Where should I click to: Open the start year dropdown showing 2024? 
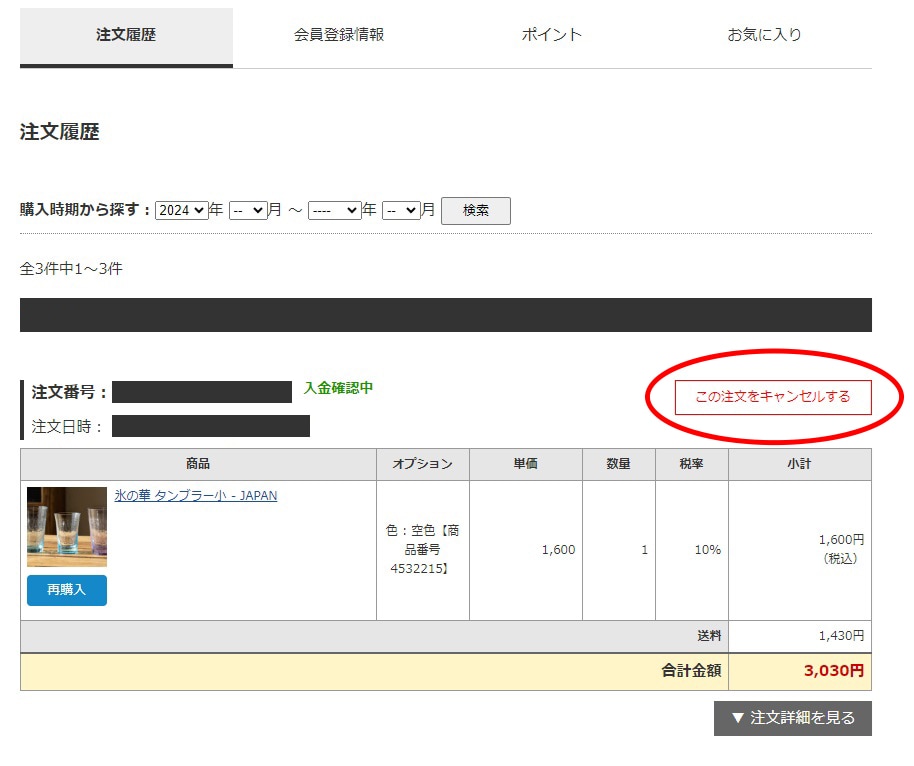point(181,211)
